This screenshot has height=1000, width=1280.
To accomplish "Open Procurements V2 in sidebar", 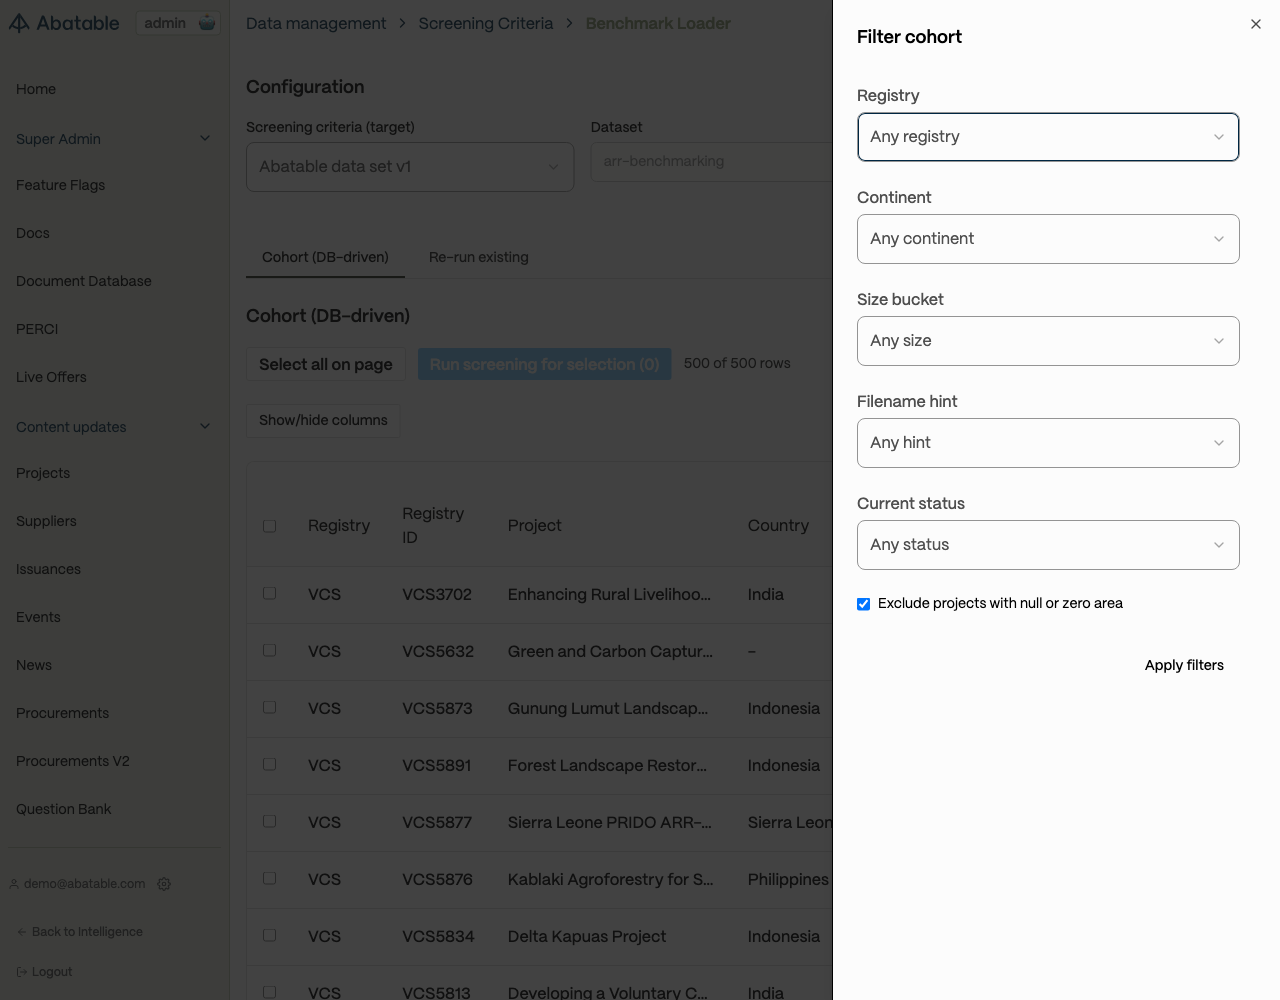I will pyautogui.click(x=73, y=761).
